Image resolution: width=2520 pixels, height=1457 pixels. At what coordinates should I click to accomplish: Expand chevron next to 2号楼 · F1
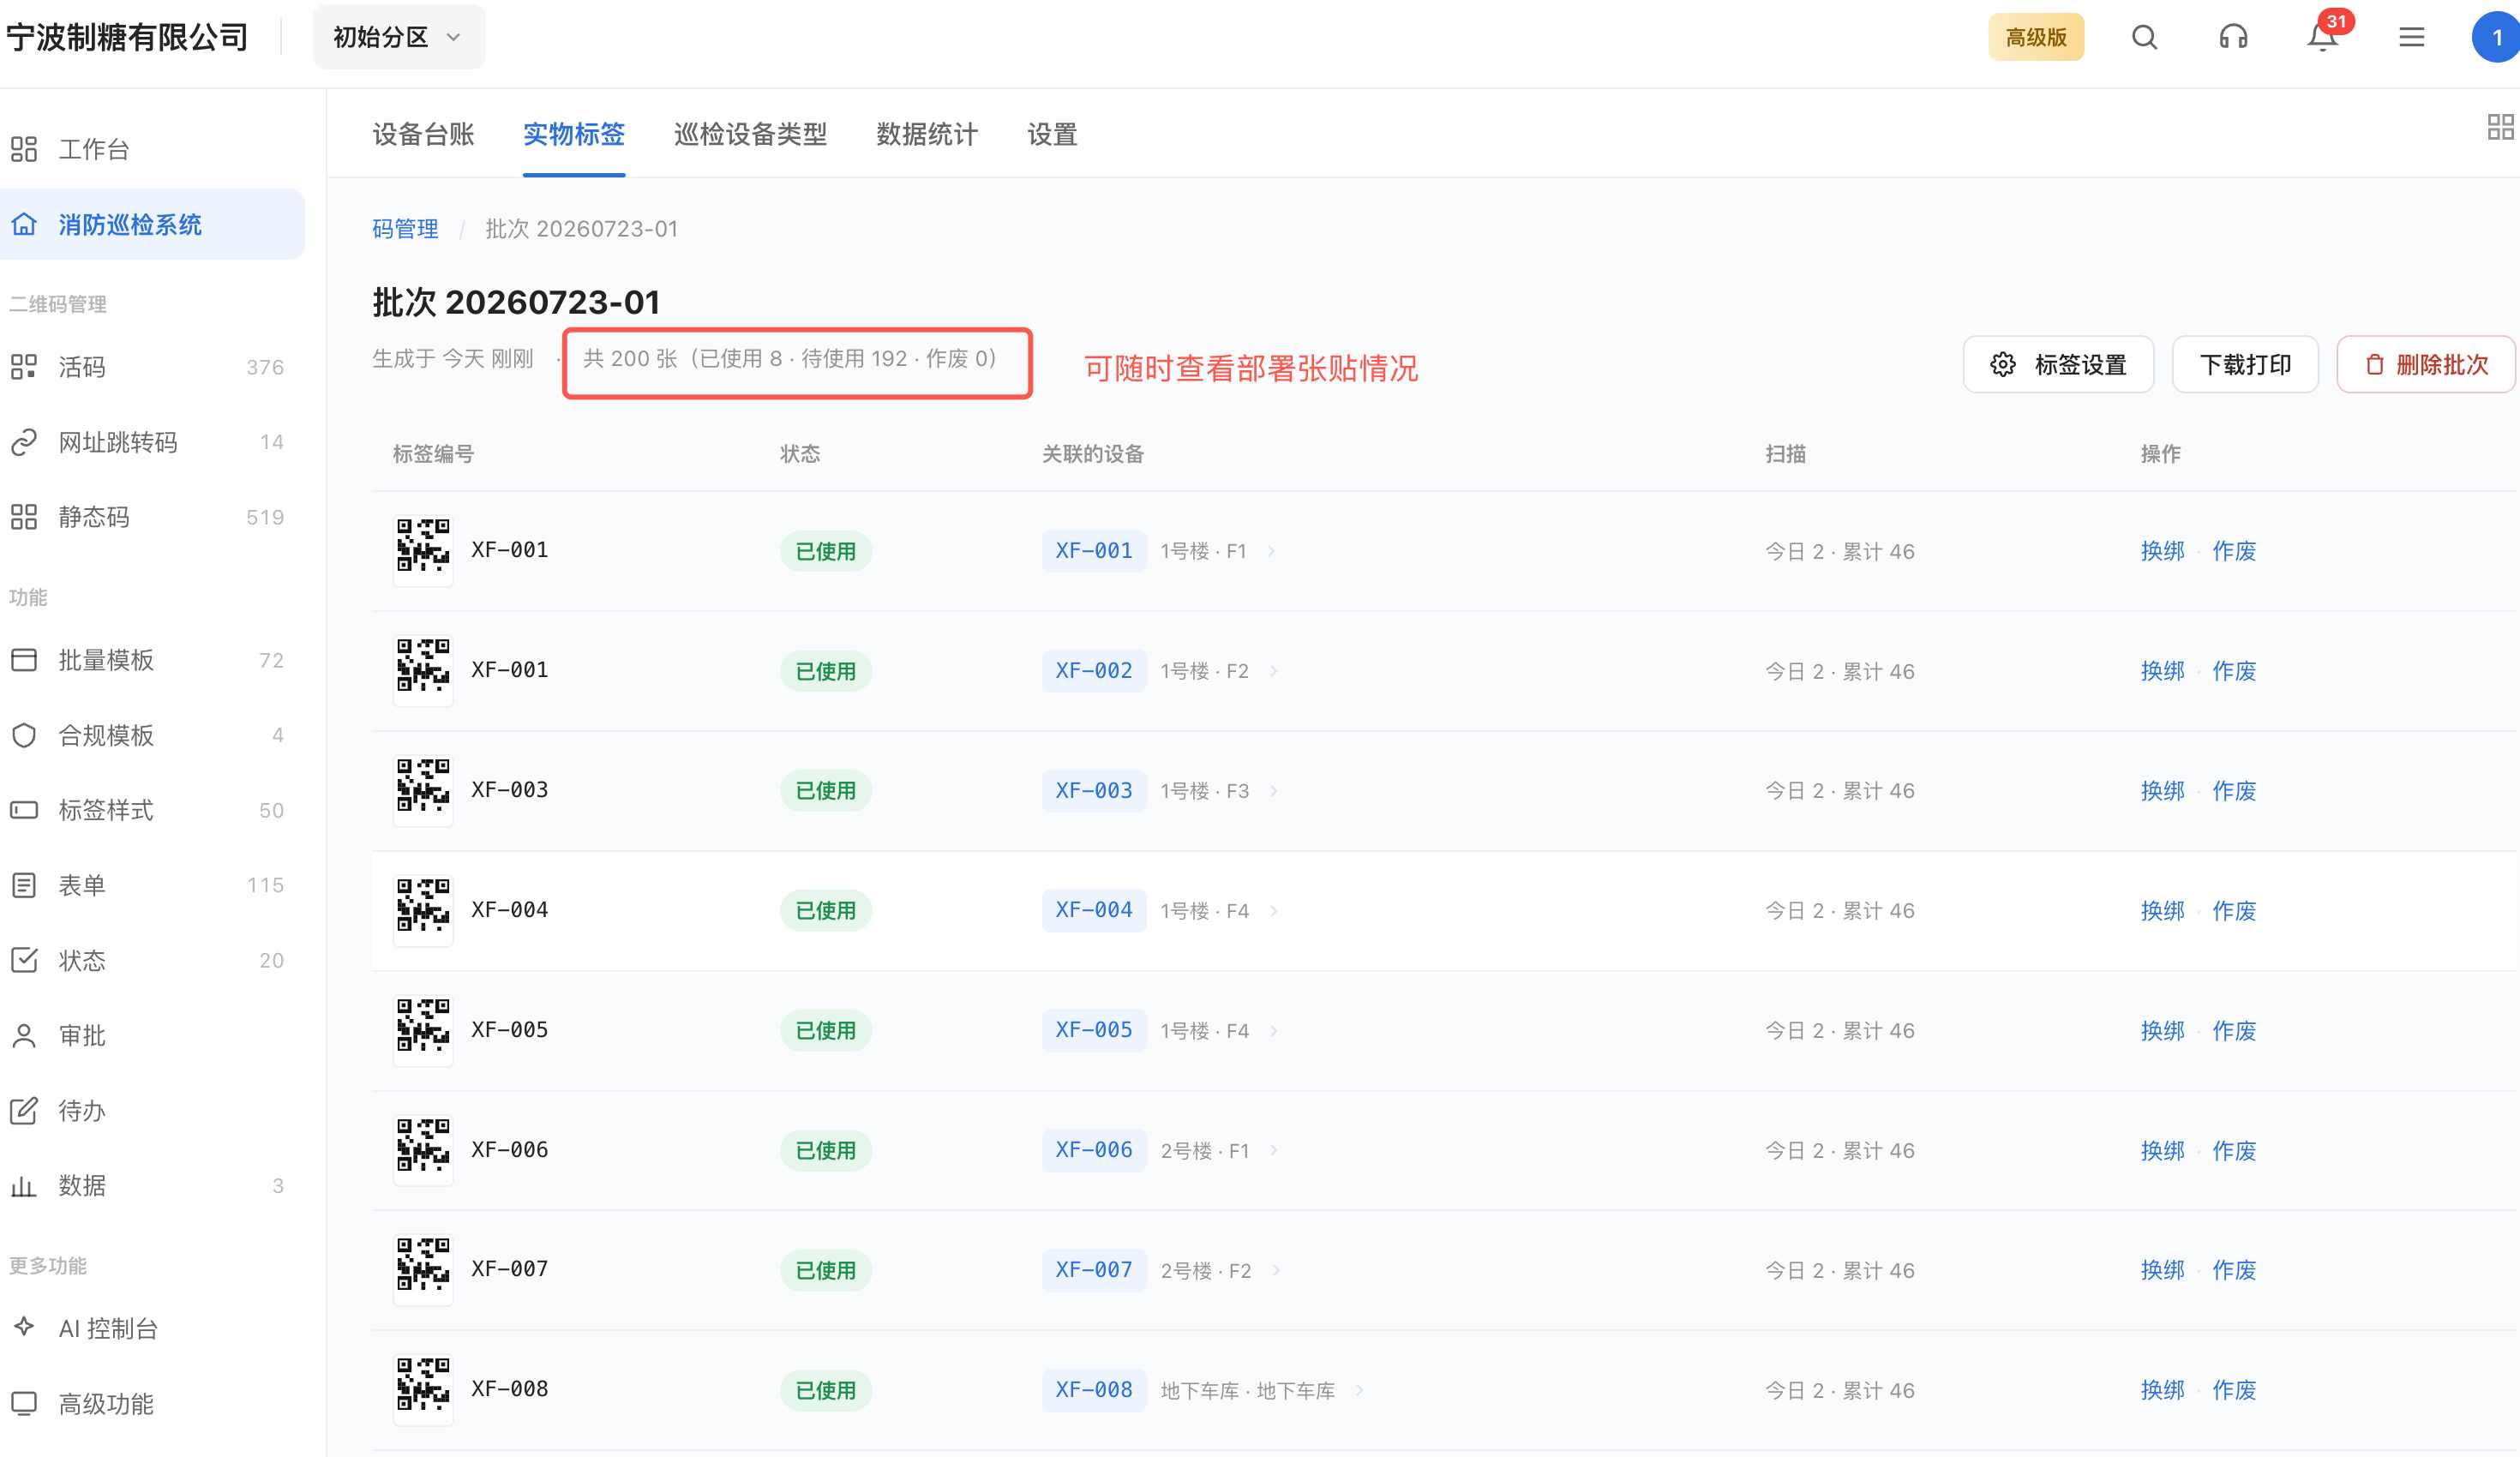pyautogui.click(x=1274, y=1150)
